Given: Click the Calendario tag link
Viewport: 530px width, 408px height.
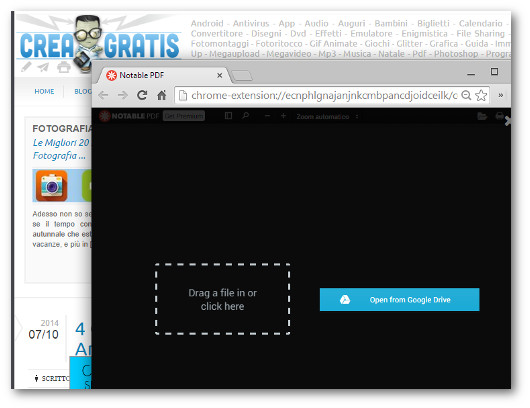Looking at the screenshot, I should 480,23.
